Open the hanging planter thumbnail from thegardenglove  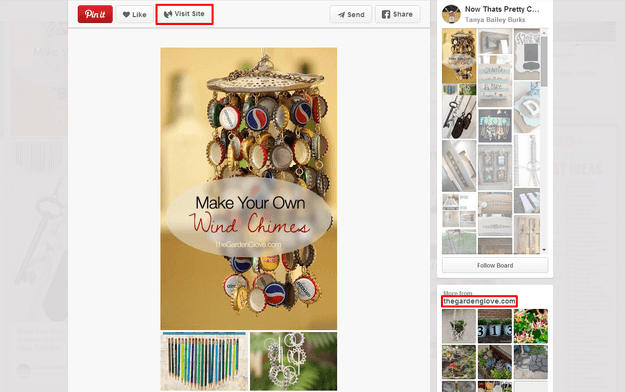[x=459, y=326]
